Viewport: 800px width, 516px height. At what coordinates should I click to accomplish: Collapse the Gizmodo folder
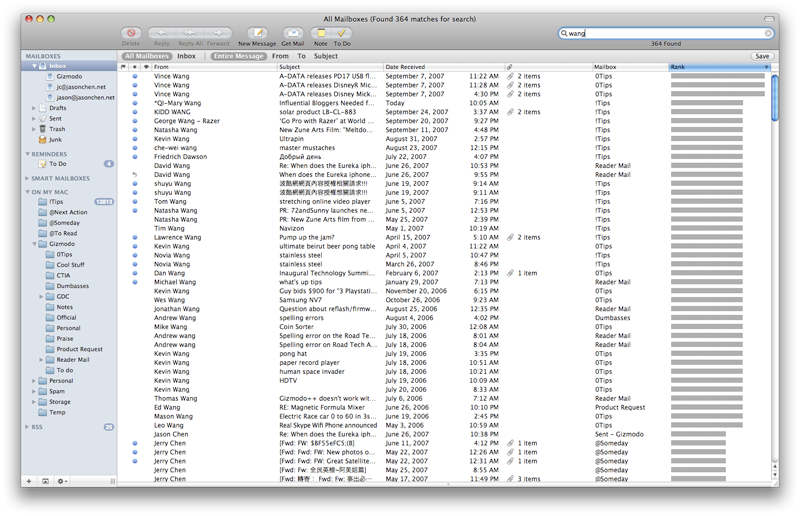[x=34, y=244]
